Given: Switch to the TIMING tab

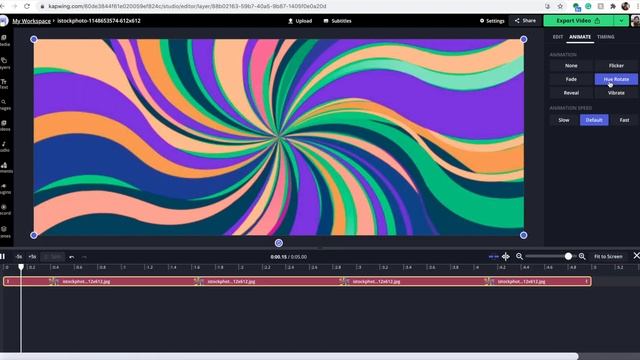Looking at the screenshot, I should [x=605, y=37].
